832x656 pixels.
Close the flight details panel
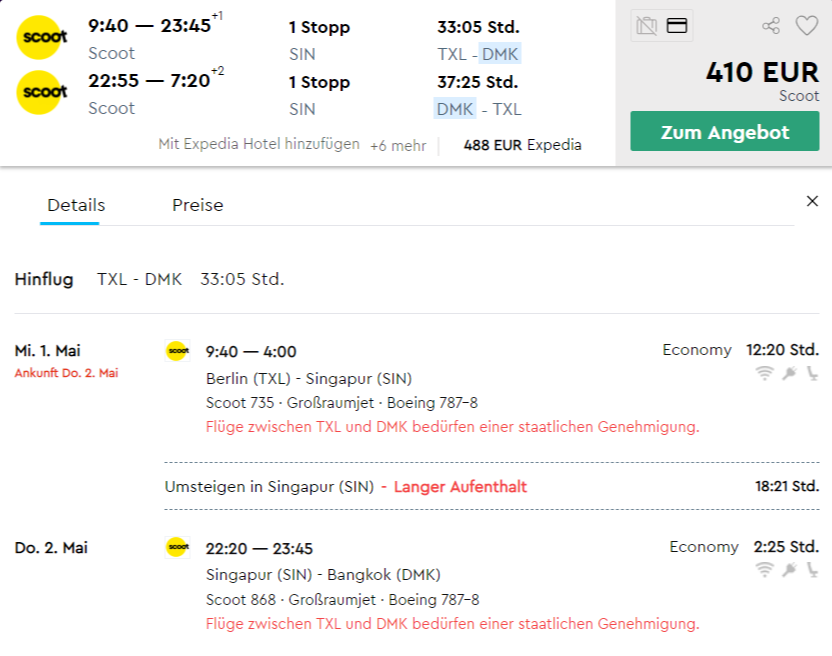point(812,200)
